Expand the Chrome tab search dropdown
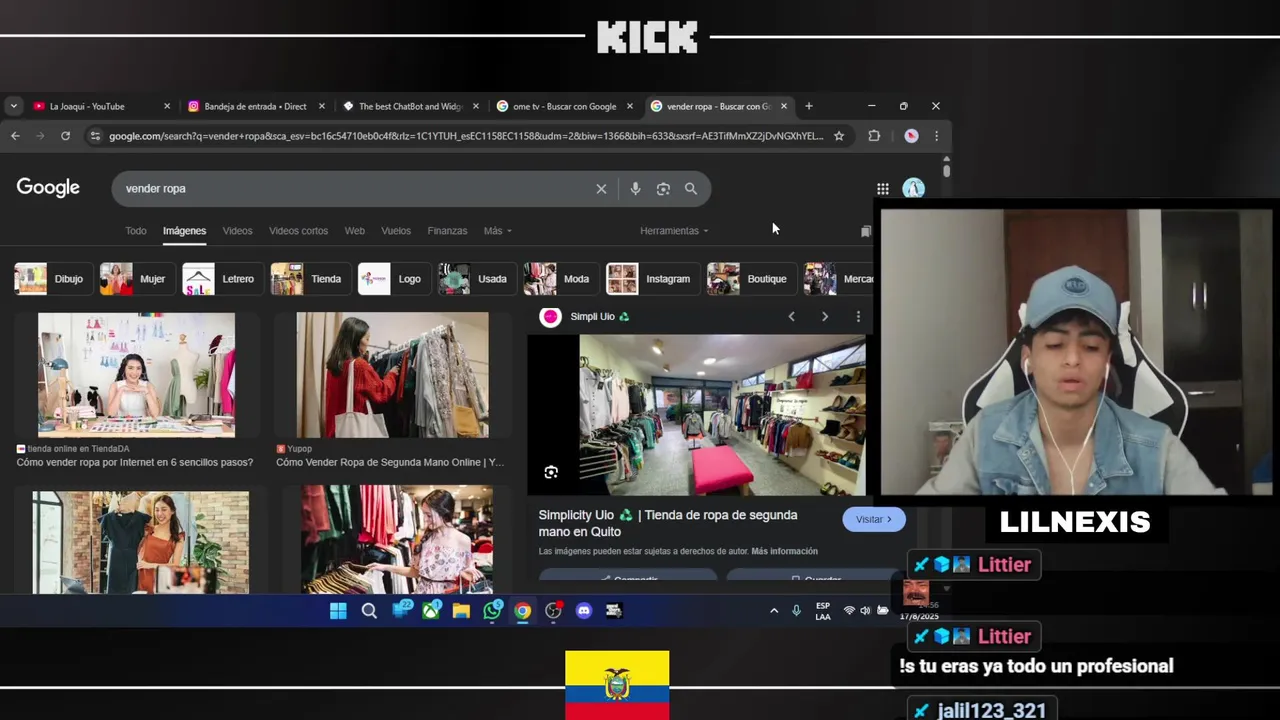This screenshot has height=720, width=1280. pyautogui.click(x=13, y=106)
